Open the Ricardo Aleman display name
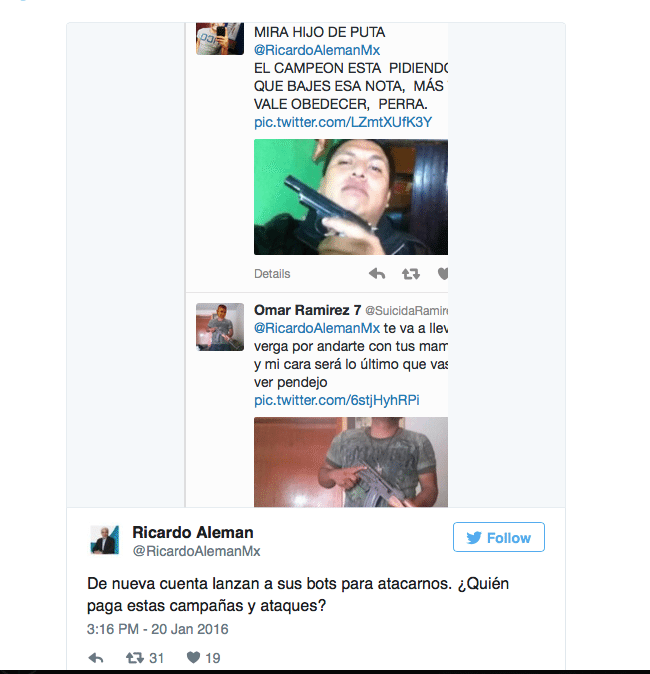Image resolution: width=650 pixels, height=674 pixels. click(x=193, y=533)
